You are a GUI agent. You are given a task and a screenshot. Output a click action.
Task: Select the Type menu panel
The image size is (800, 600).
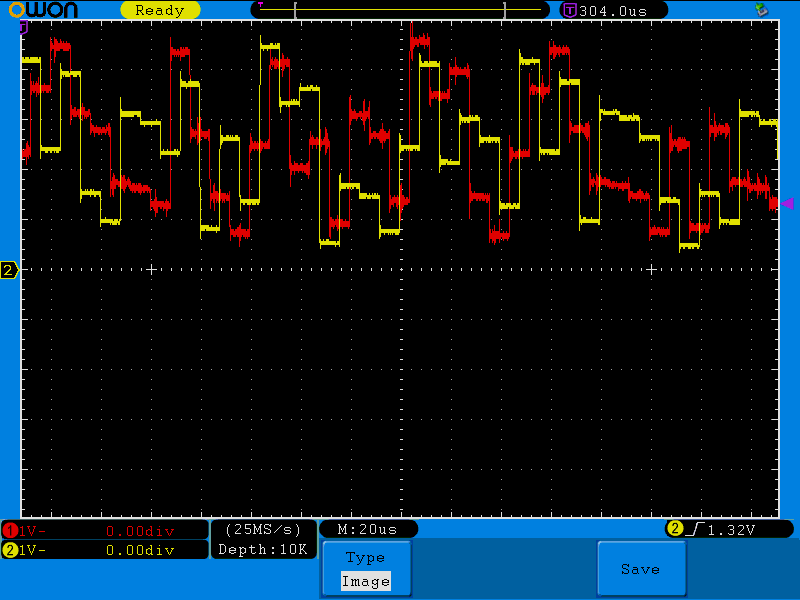(x=366, y=568)
